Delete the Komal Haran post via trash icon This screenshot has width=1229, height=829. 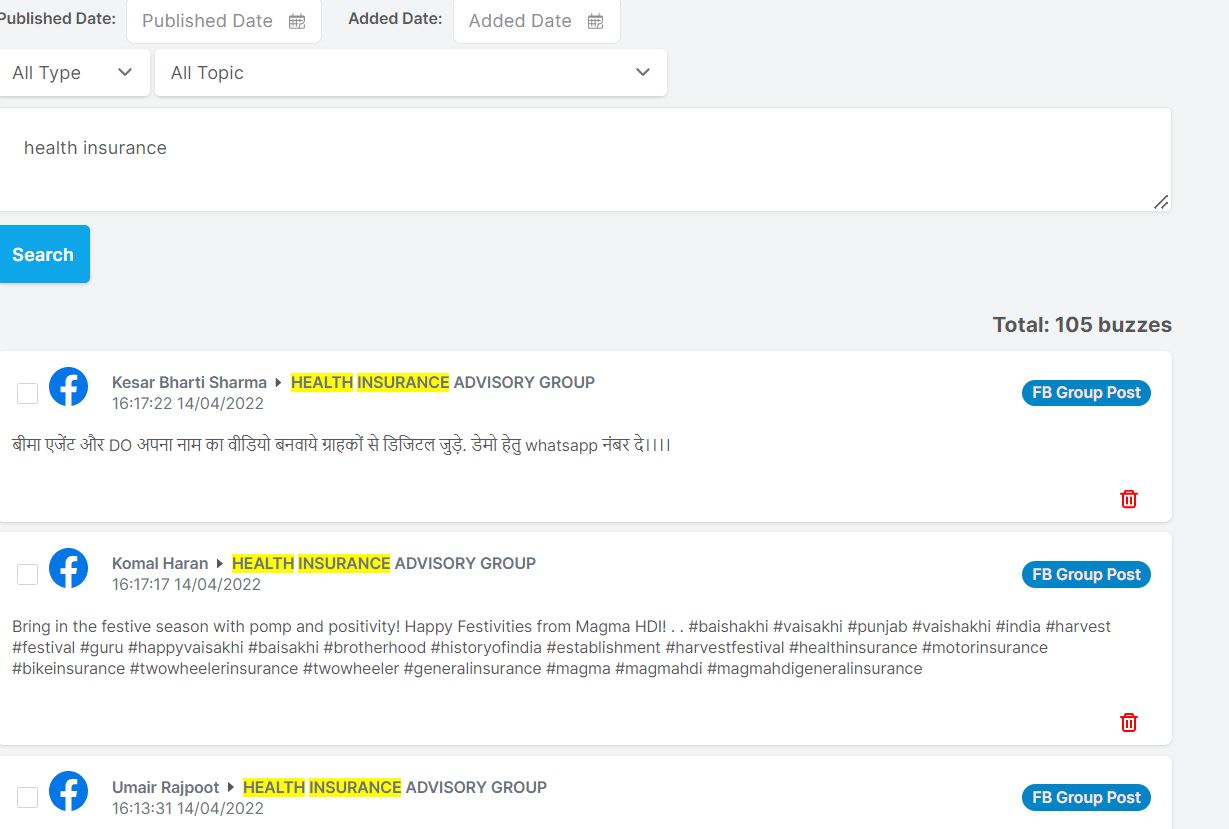1129,722
